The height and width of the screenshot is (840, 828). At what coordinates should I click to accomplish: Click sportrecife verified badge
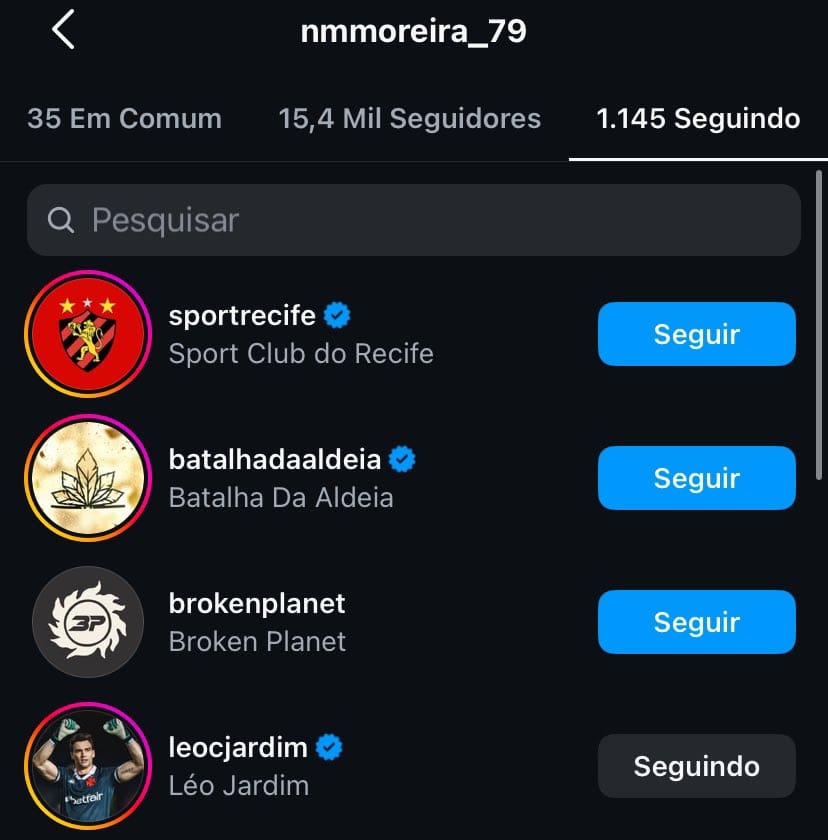click(338, 316)
